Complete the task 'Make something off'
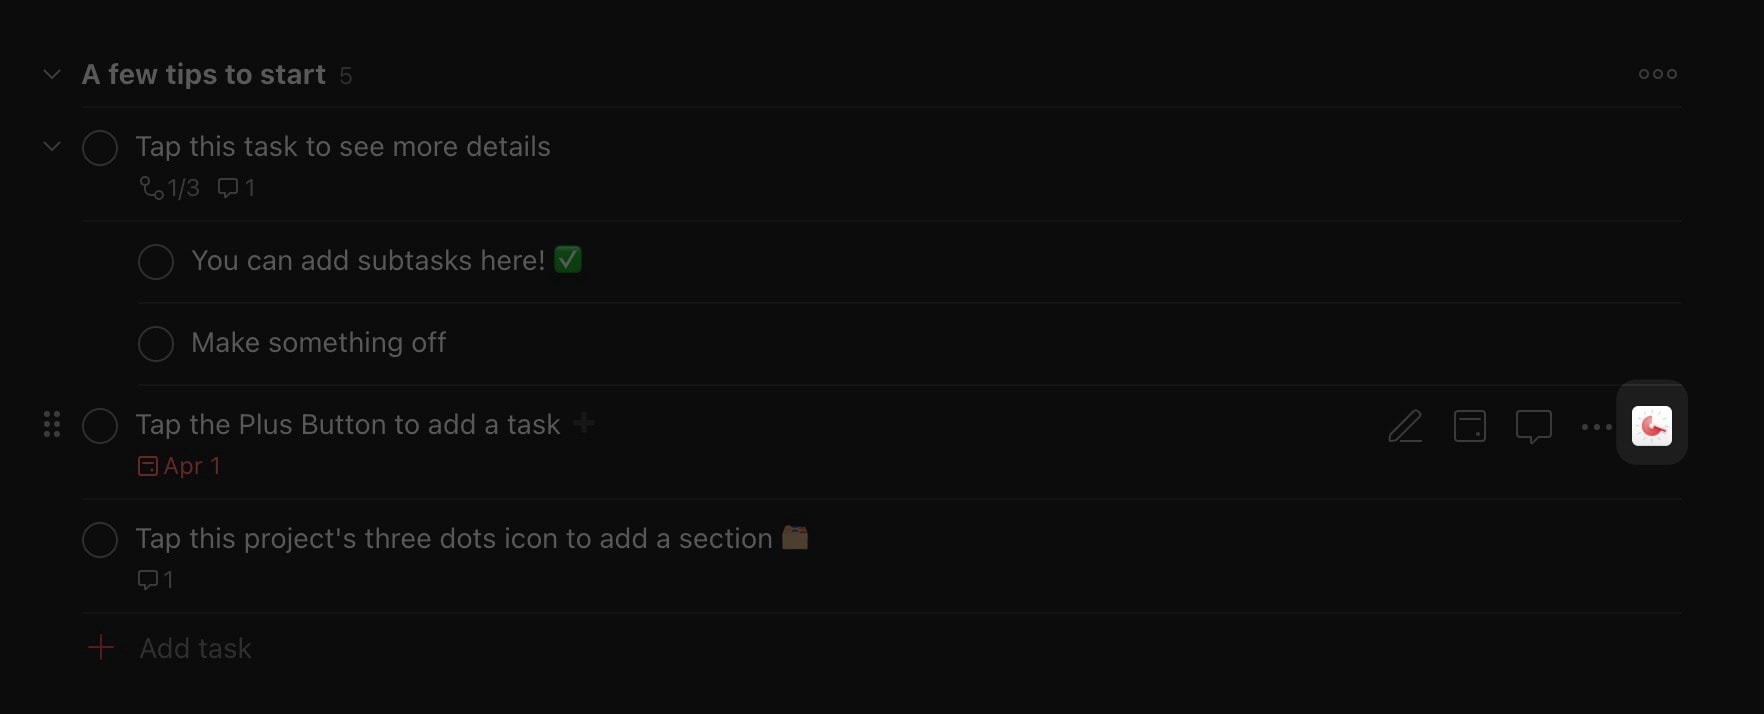The image size is (1764, 714). click(156, 343)
